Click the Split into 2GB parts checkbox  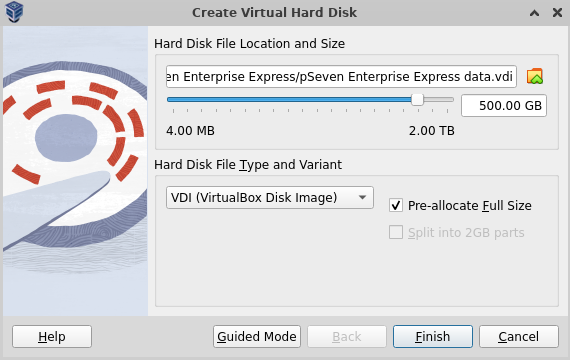point(396,232)
